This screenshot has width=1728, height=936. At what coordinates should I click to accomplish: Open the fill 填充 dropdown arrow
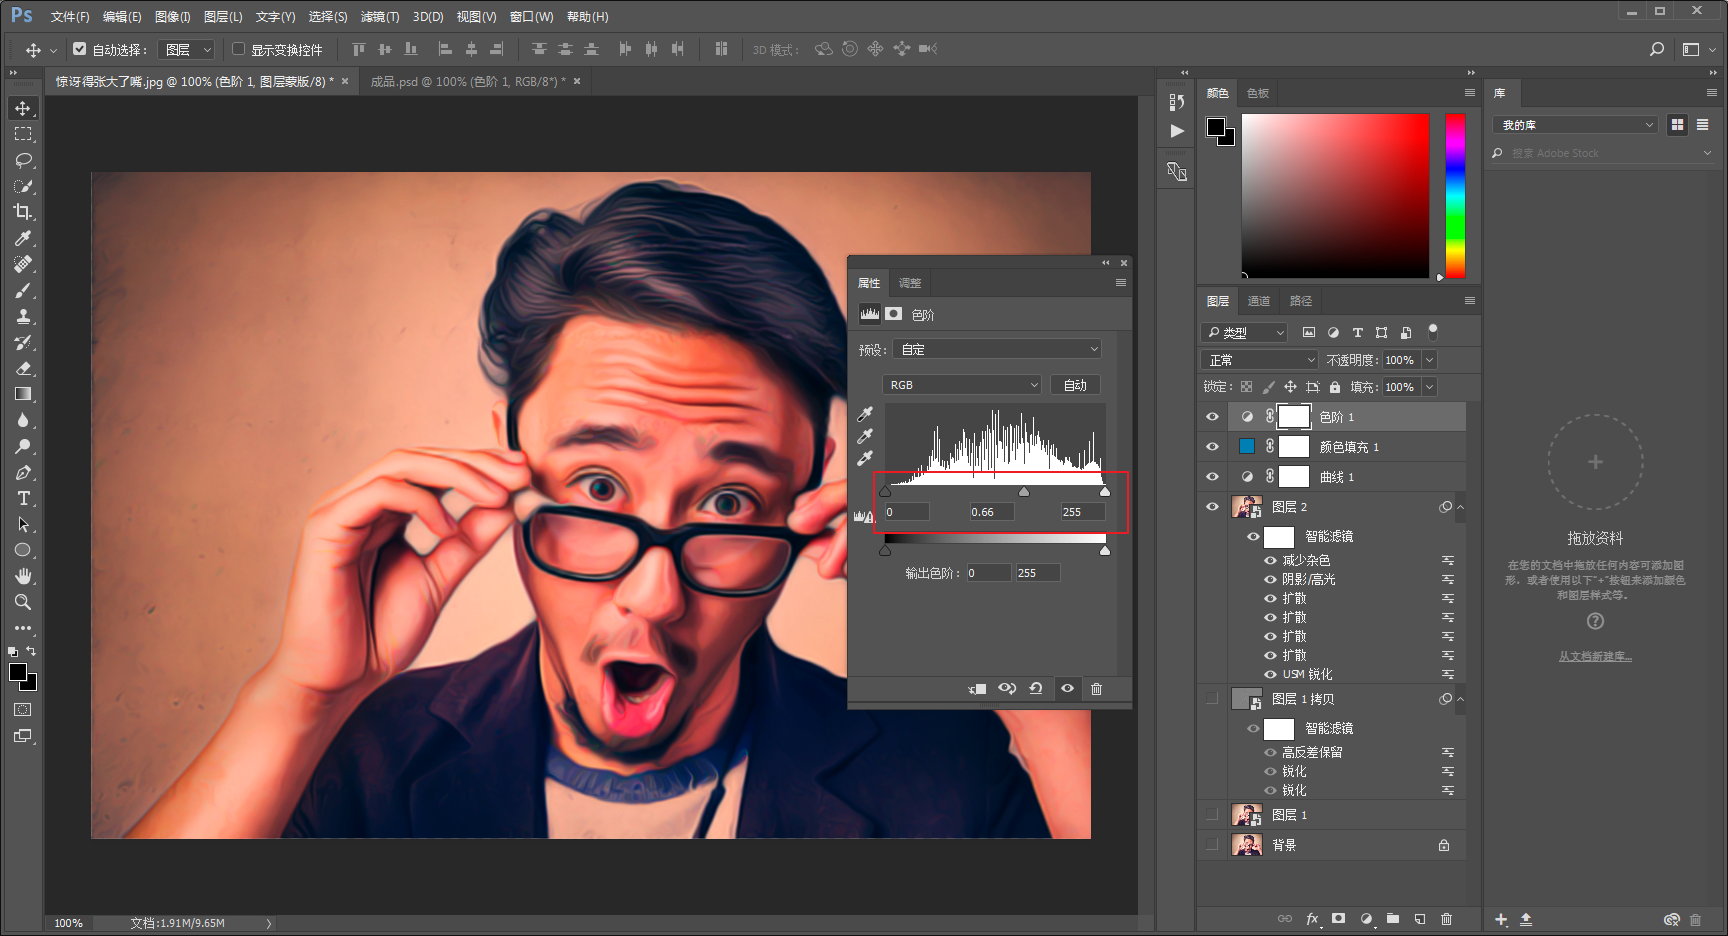(1430, 387)
